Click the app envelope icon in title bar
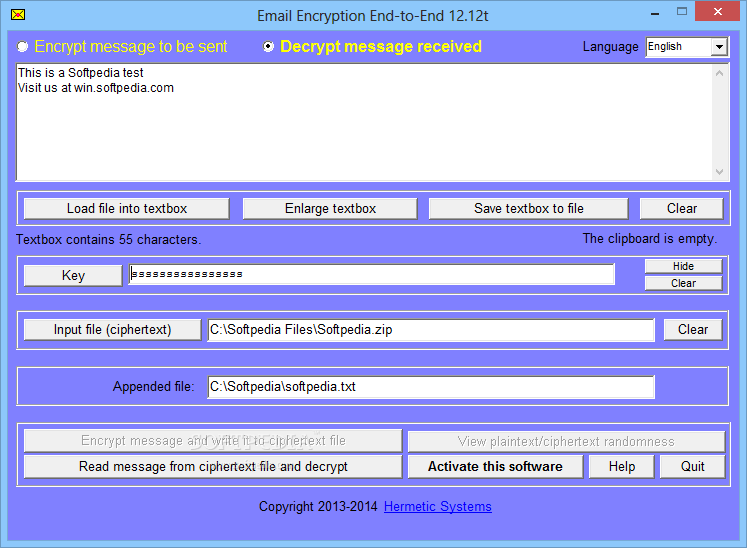747x548 pixels. [x=18, y=15]
